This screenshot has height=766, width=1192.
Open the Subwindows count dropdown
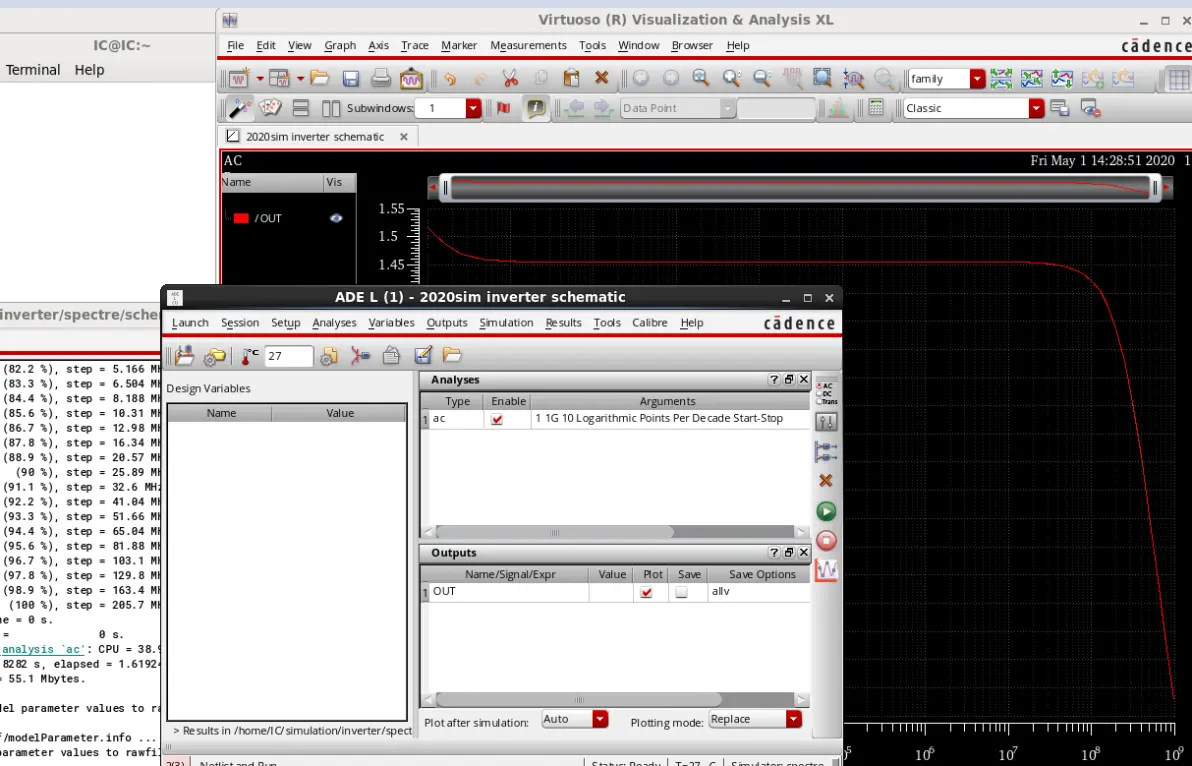click(x=474, y=108)
